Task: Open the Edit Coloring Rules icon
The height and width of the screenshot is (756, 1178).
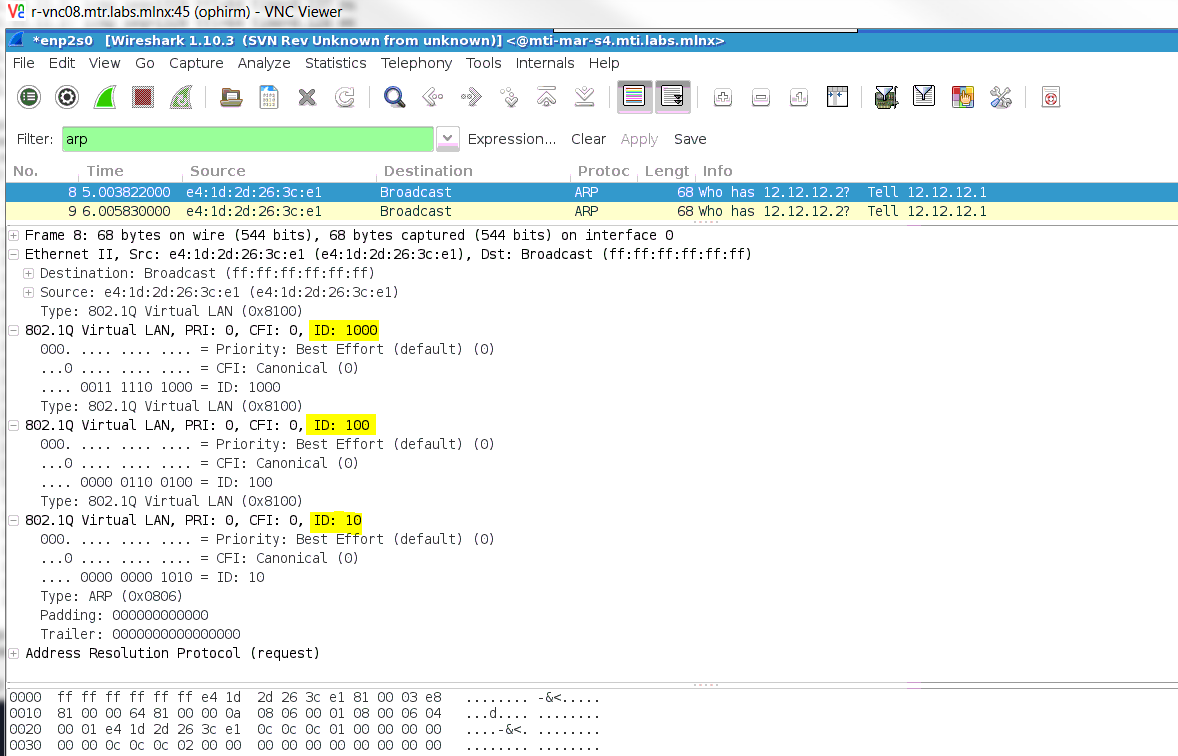Action: pos(961,97)
